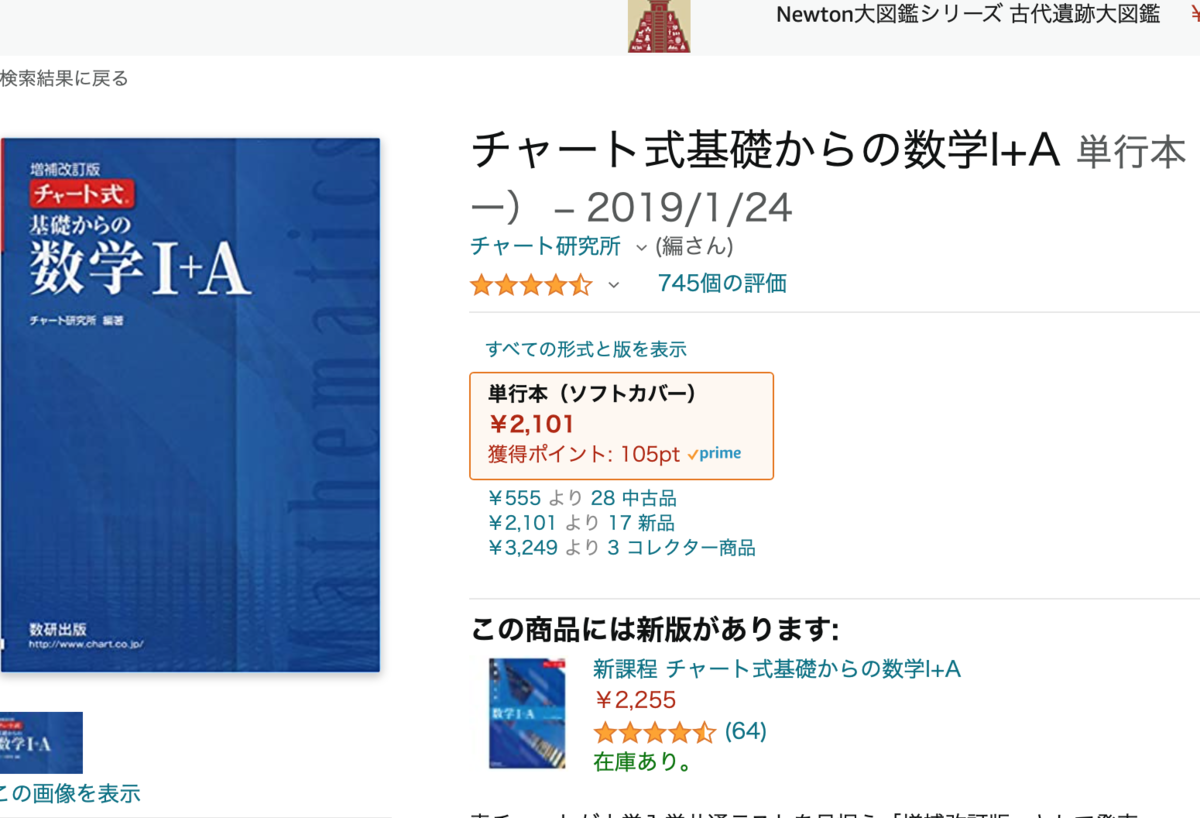The image size is (1200, 818).
Task: Expand the rating breakdown chevron beside stars
Action: 613,285
